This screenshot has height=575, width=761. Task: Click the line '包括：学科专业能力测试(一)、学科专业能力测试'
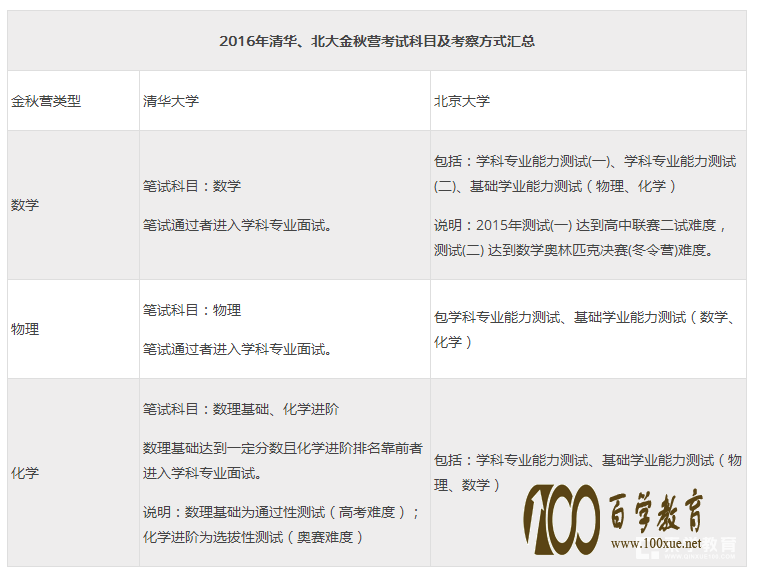585,161
